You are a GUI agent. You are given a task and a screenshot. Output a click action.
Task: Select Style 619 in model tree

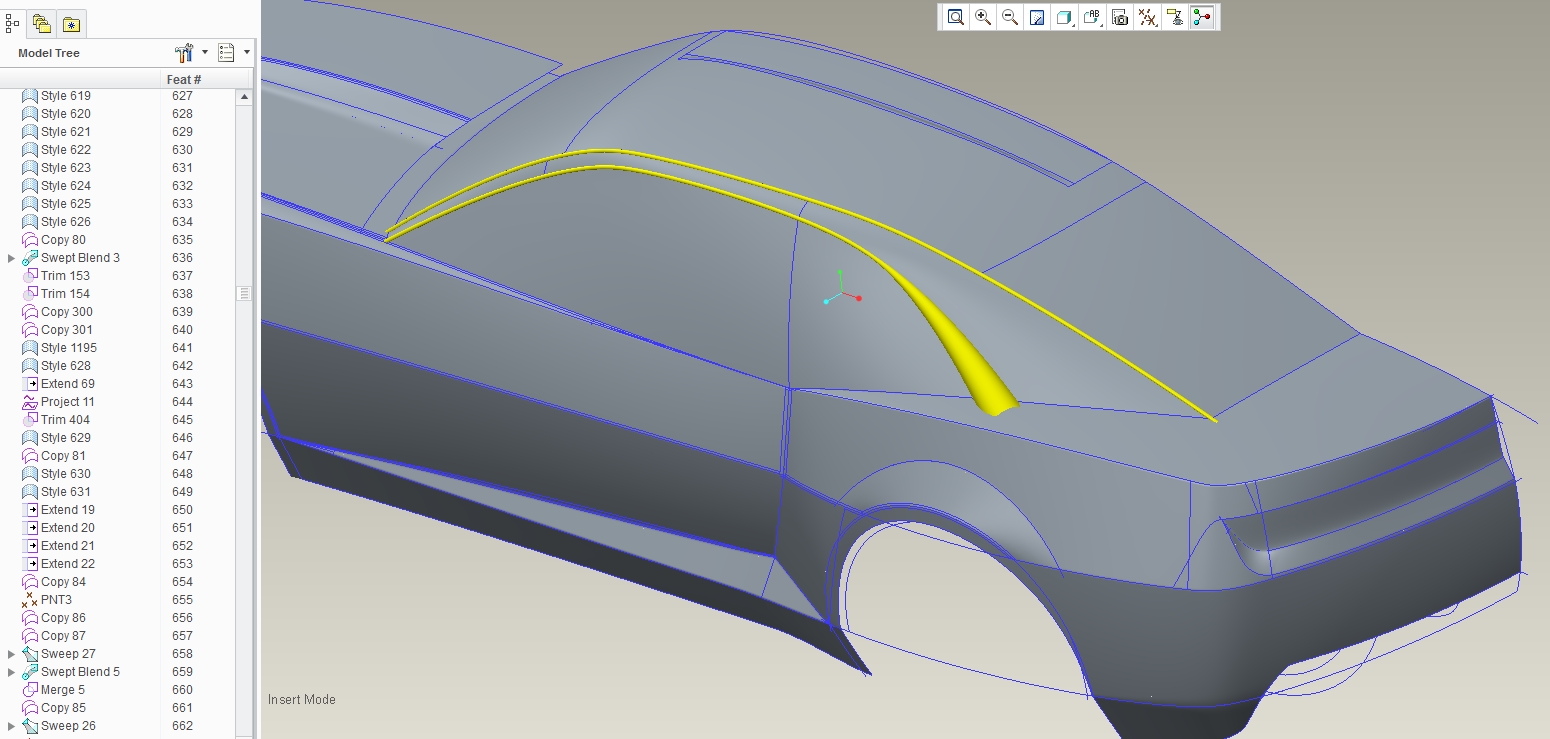[x=66, y=96]
